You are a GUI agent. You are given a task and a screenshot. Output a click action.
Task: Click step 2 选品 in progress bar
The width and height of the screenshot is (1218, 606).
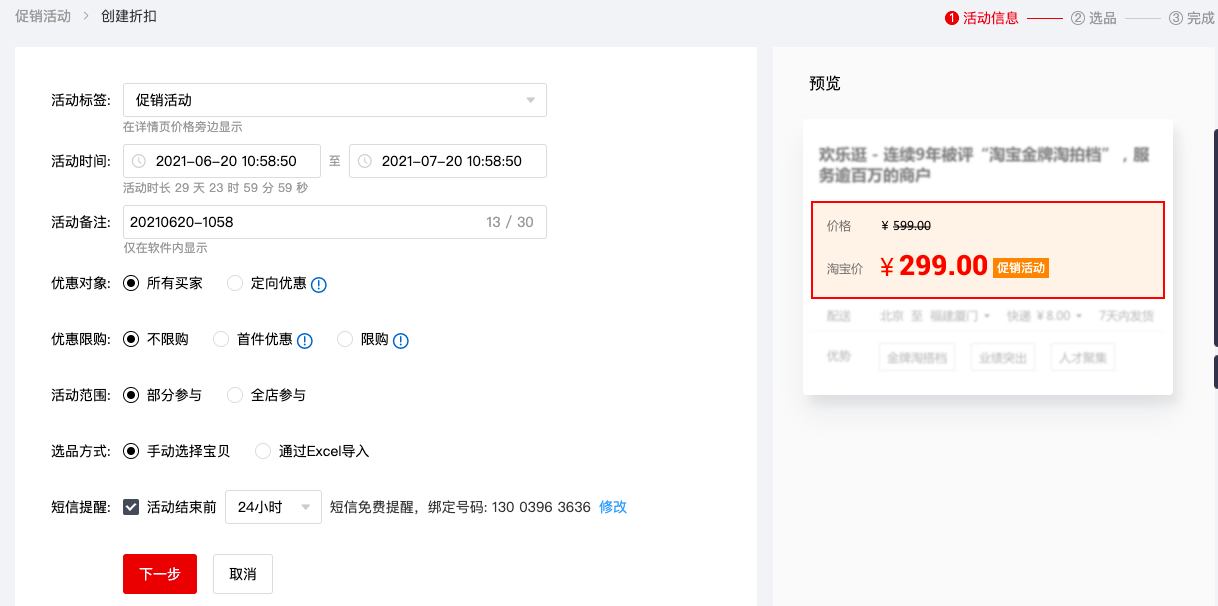click(x=1094, y=18)
